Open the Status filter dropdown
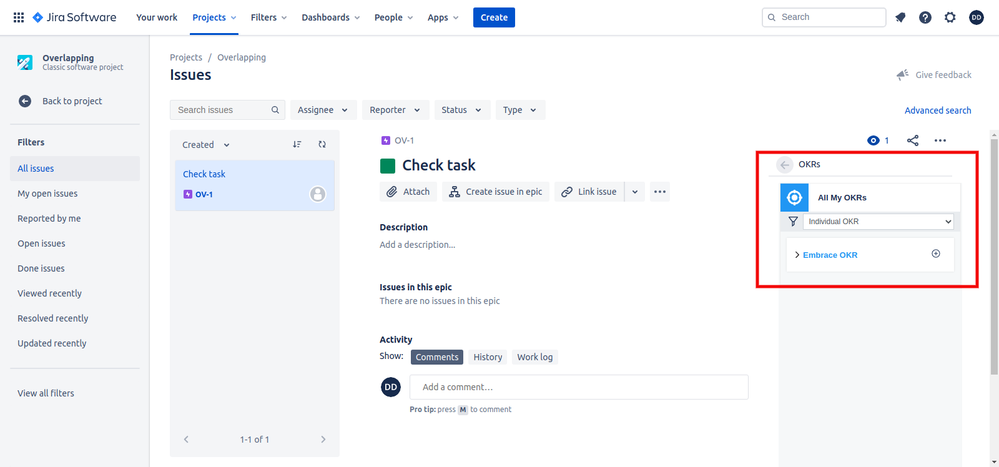 coord(462,110)
